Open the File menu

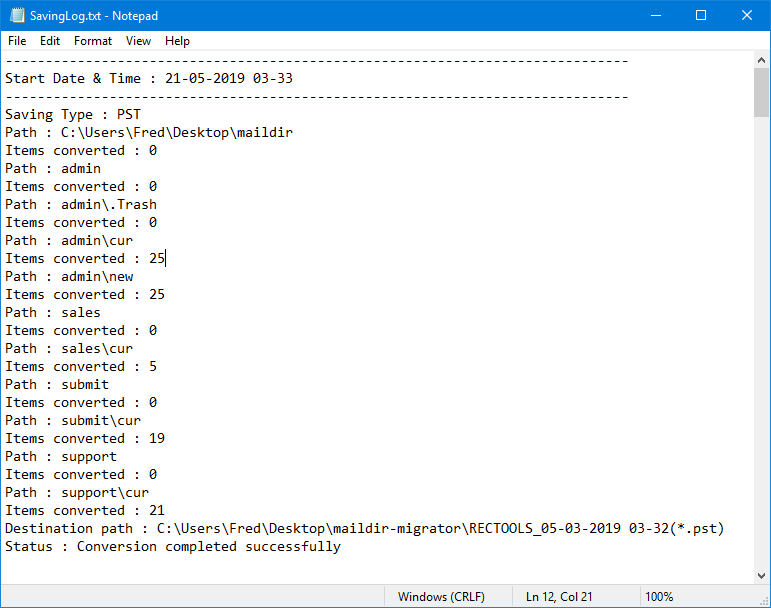17,41
